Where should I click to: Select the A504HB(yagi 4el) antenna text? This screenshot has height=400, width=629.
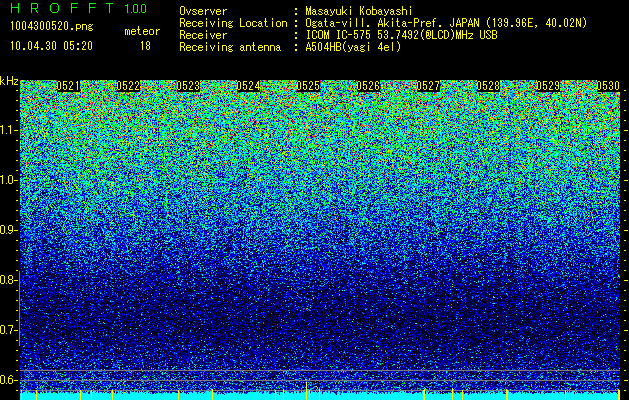click(x=353, y=47)
